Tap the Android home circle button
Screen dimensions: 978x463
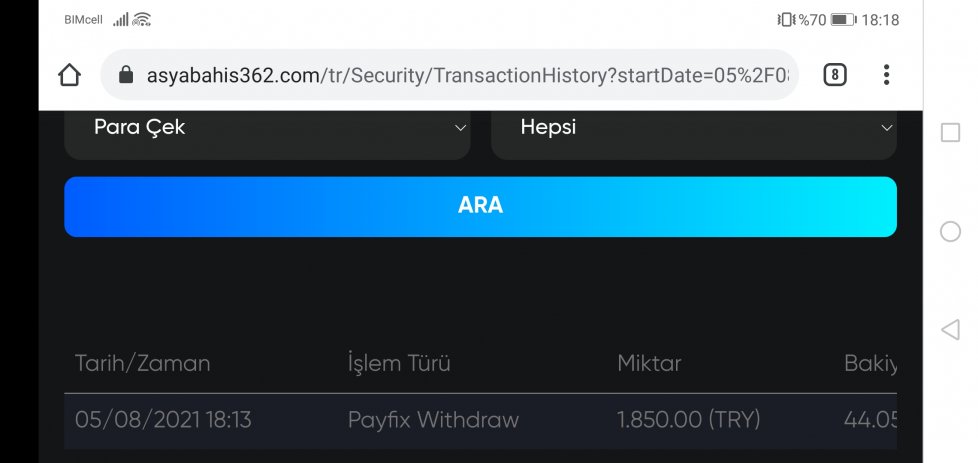click(x=950, y=232)
